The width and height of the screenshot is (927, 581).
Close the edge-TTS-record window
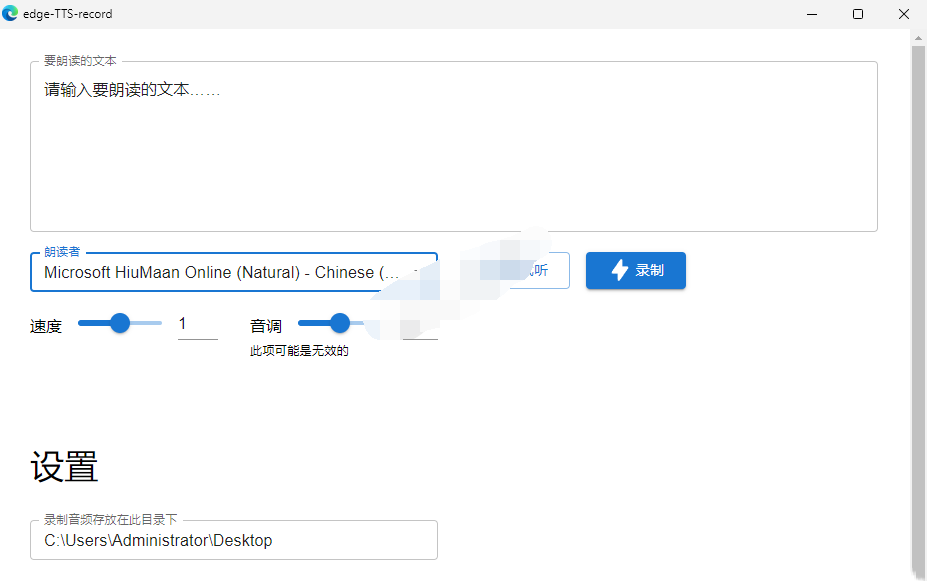pos(904,14)
